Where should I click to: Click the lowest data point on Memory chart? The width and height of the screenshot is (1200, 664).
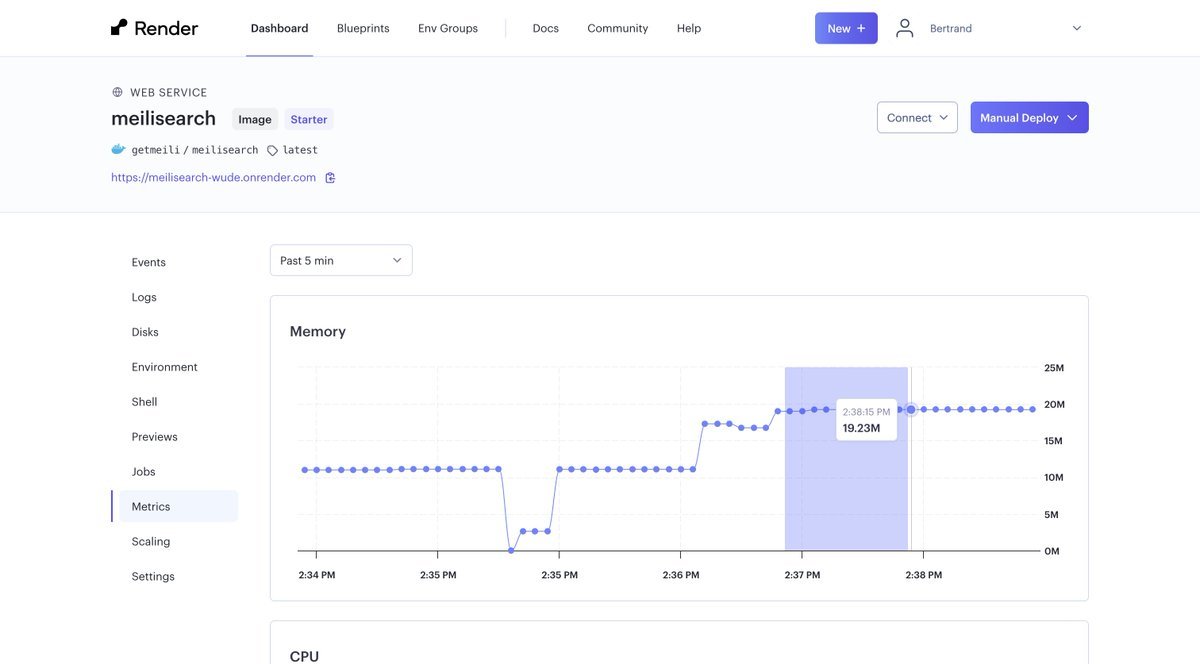coord(511,550)
